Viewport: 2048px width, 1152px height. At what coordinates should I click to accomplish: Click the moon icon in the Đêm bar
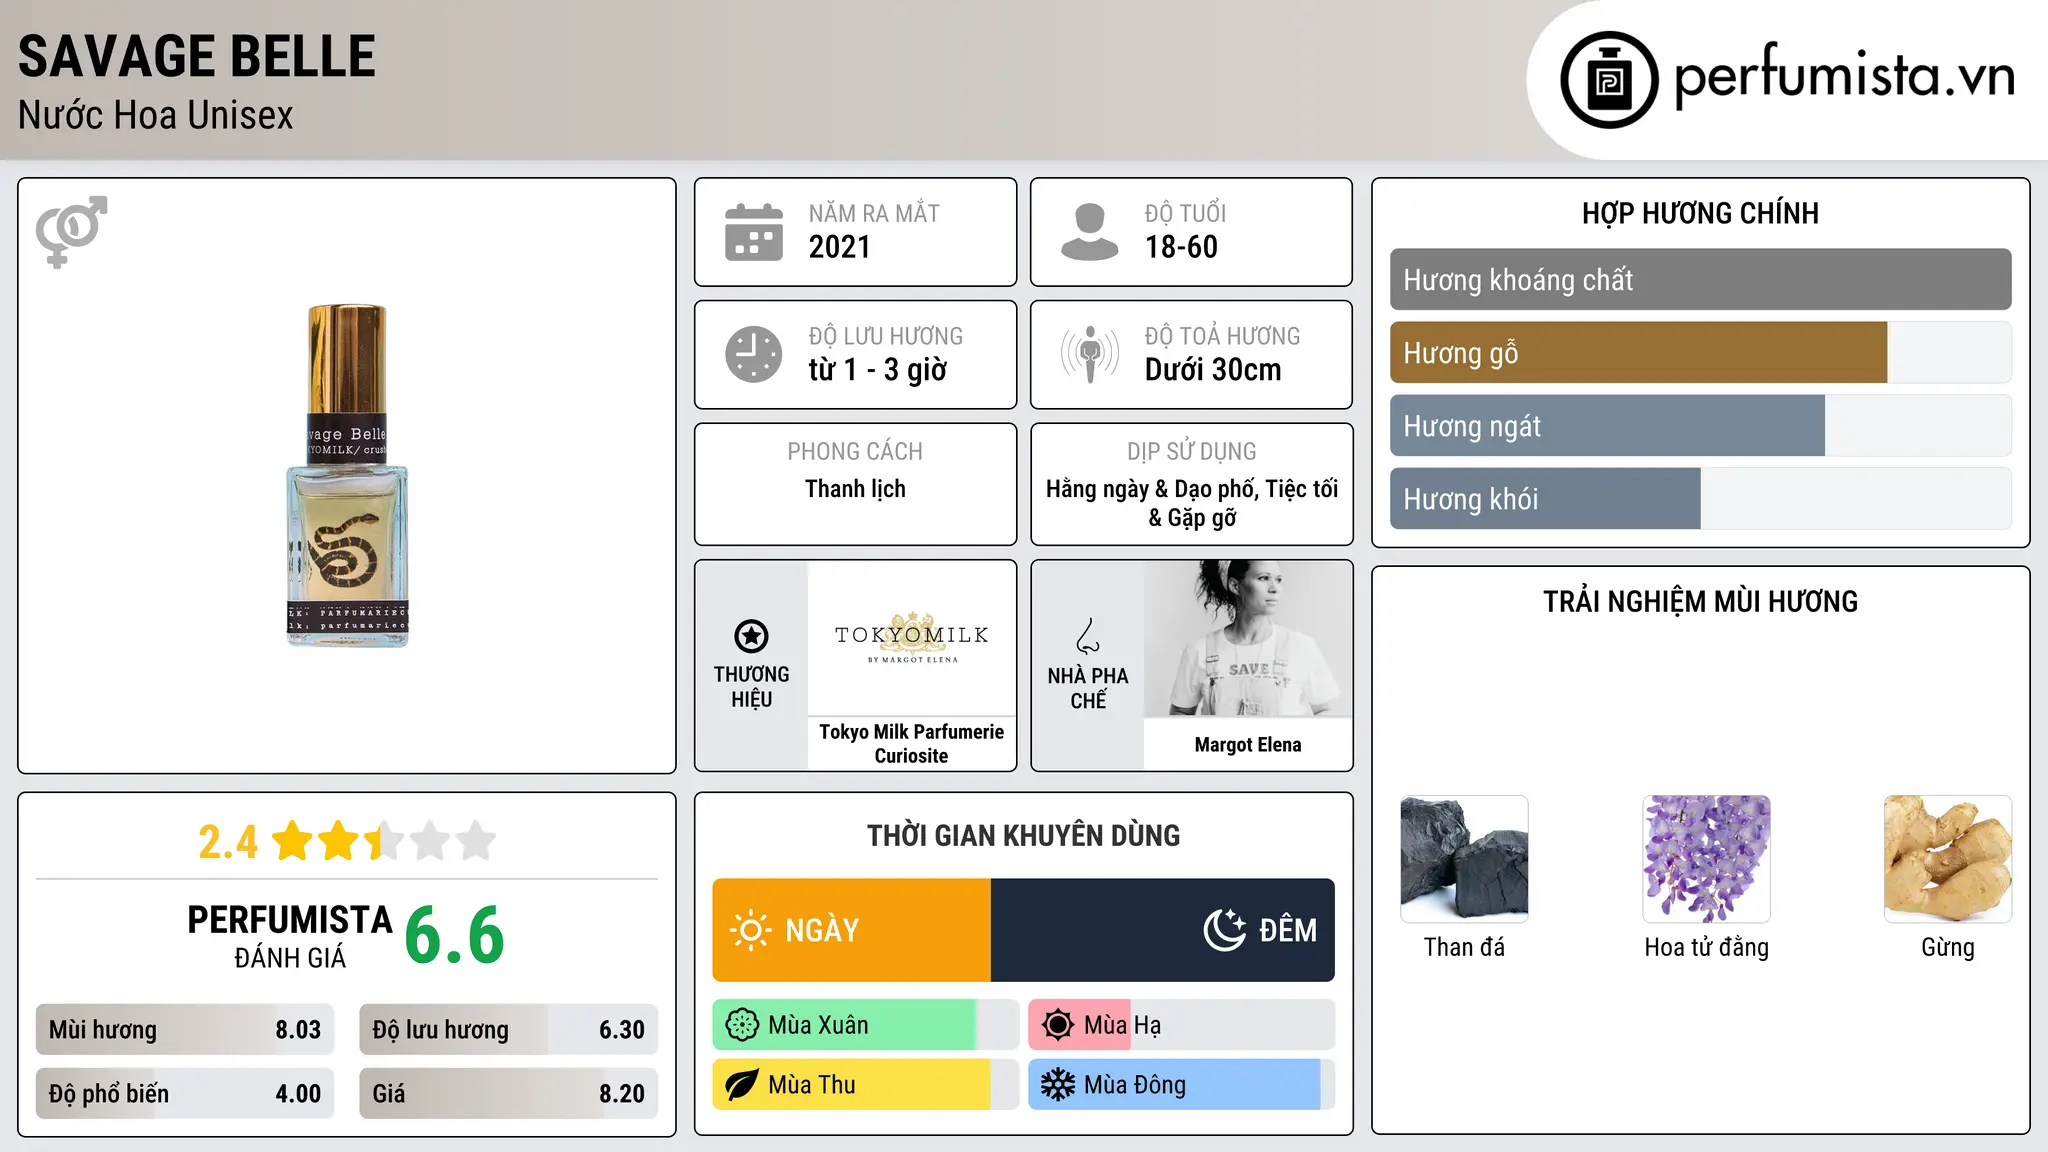[1225, 930]
